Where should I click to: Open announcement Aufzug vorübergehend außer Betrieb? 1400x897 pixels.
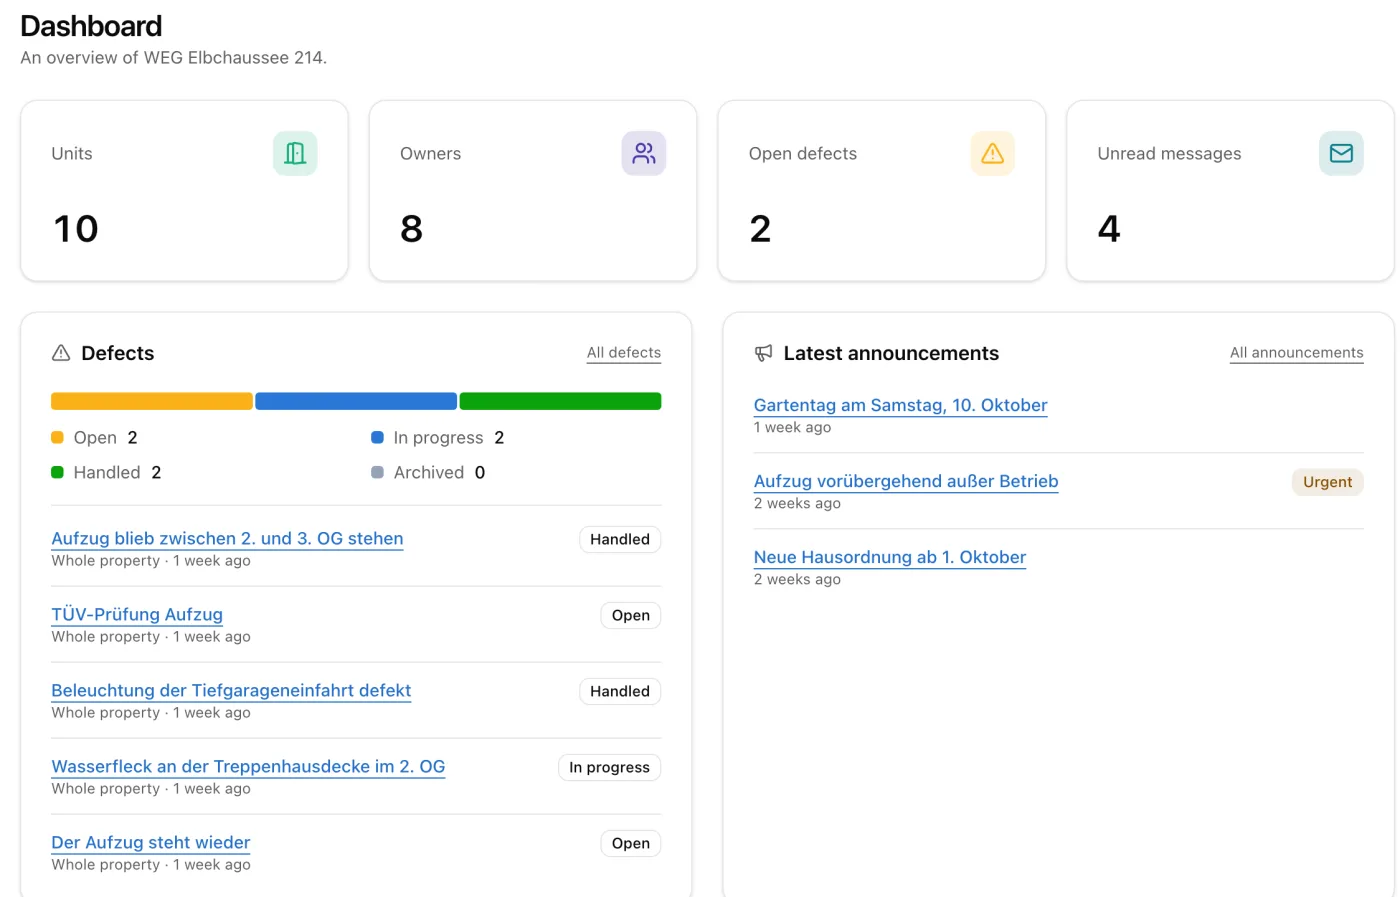coord(906,481)
